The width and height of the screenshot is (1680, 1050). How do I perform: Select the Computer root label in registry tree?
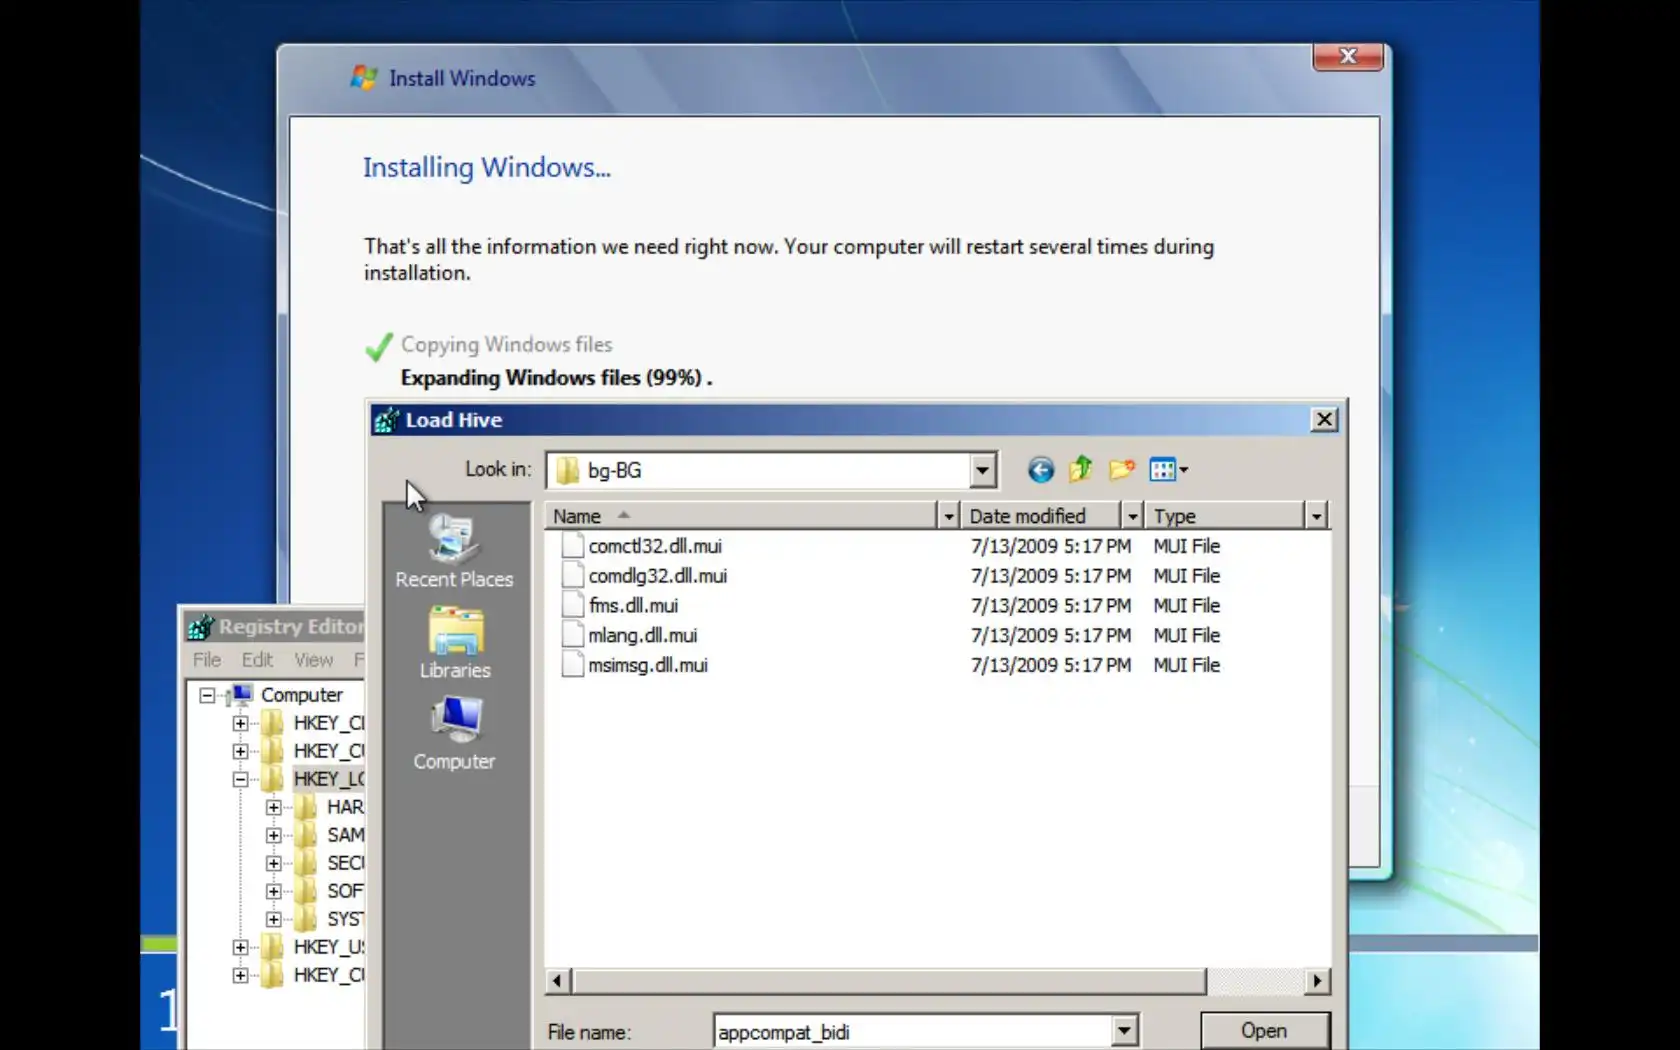point(302,695)
